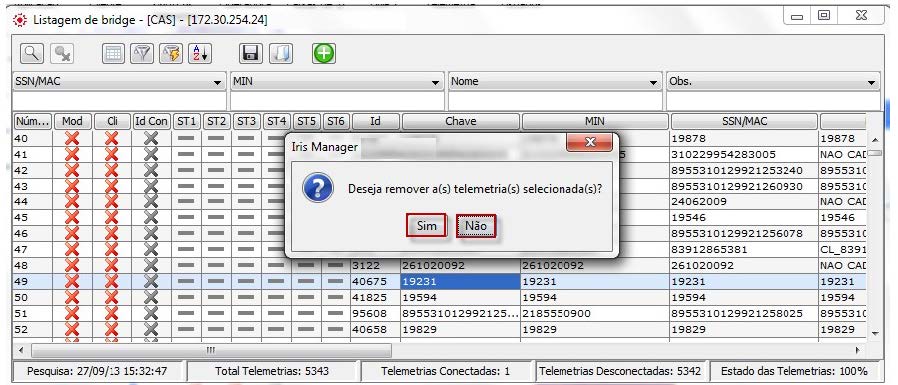Click the quick filter lightning icon
Viewport: 898px width, 385px height.
click(171, 53)
